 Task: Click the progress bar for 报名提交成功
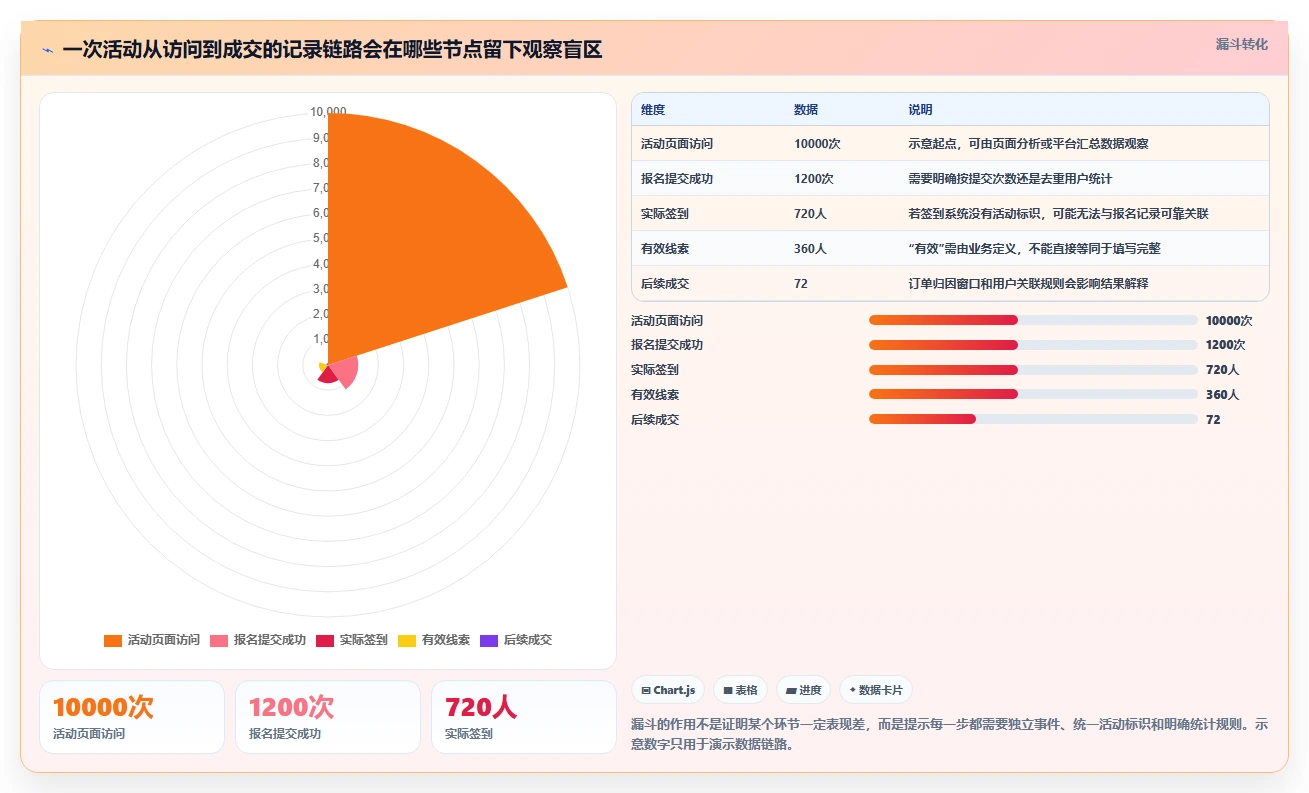pos(1033,345)
